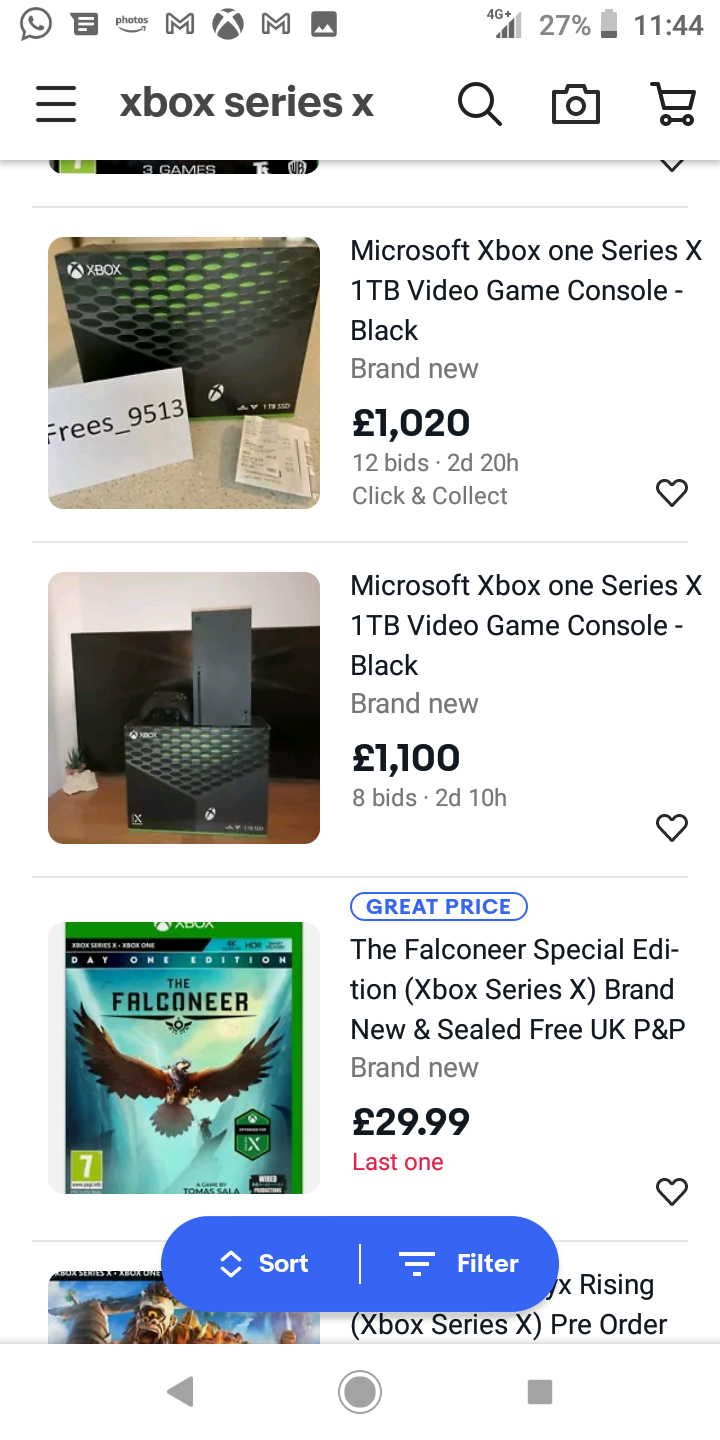The width and height of the screenshot is (720, 1440).
Task: Open the £1,020 Xbox Series X listing title
Action: coord(526,290)
